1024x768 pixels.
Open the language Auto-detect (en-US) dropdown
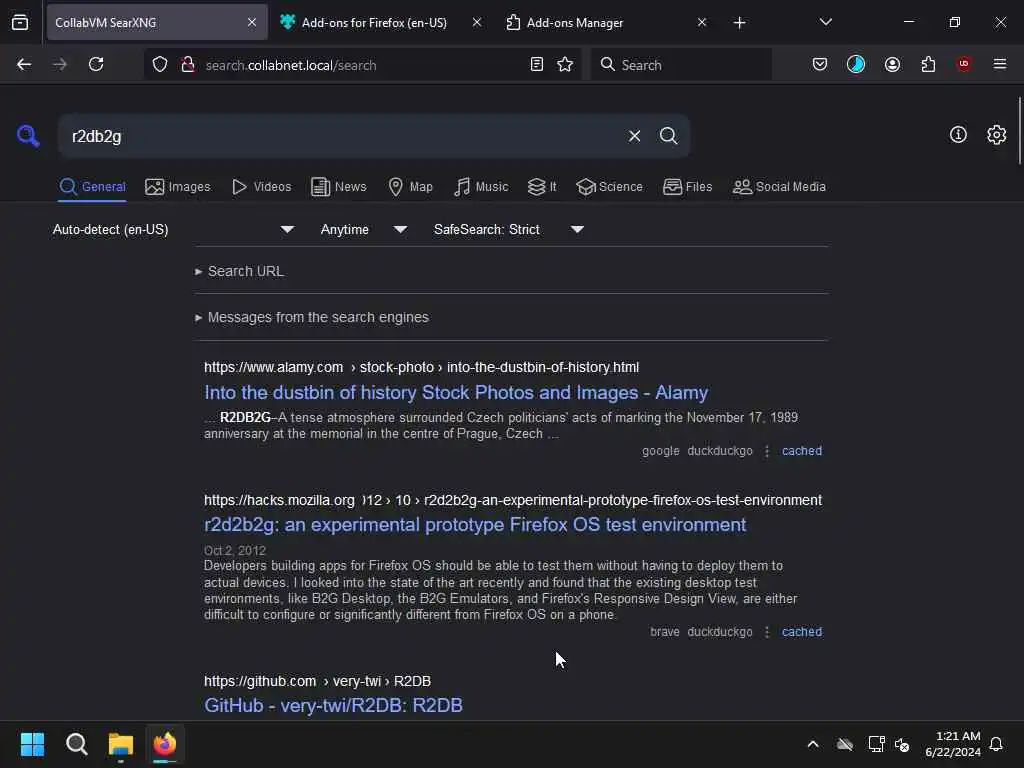[x=174, y=229]
